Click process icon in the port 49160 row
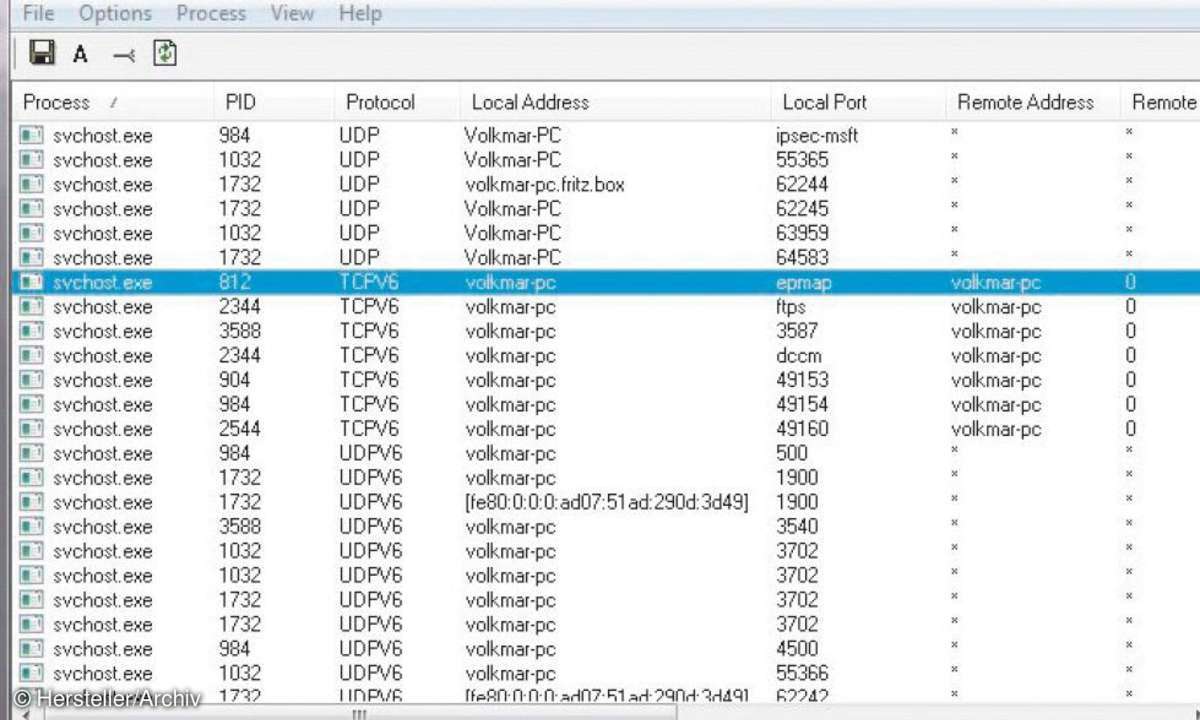 (x=32, y=429)
